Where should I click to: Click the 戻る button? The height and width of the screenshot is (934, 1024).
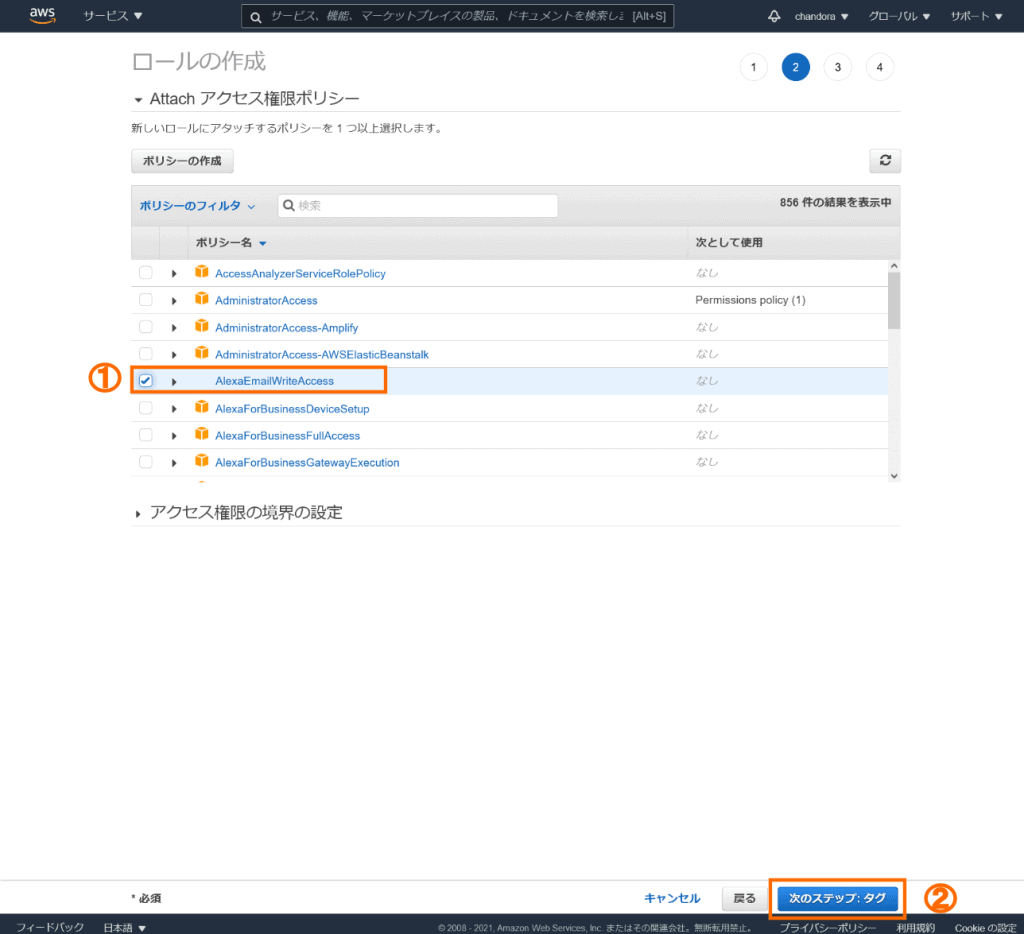point(744,899)
